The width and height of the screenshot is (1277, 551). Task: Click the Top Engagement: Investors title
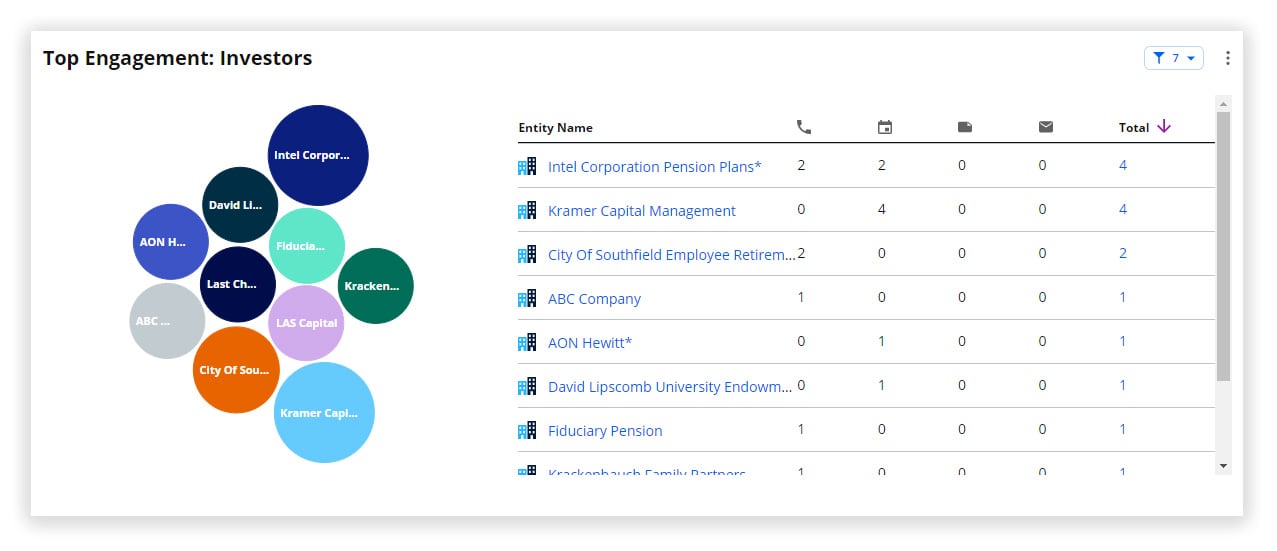coord(177,58)
